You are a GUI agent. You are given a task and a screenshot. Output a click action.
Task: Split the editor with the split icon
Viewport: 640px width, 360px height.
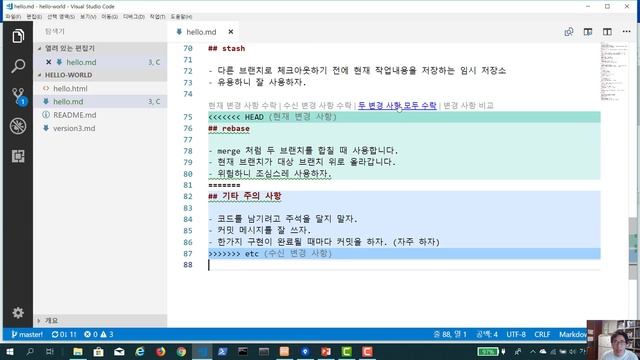tap(607, 32)
